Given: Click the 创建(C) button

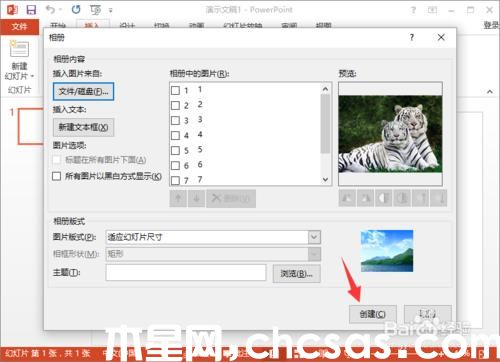Looking at the screenshot, I should [x=373, y=314].
